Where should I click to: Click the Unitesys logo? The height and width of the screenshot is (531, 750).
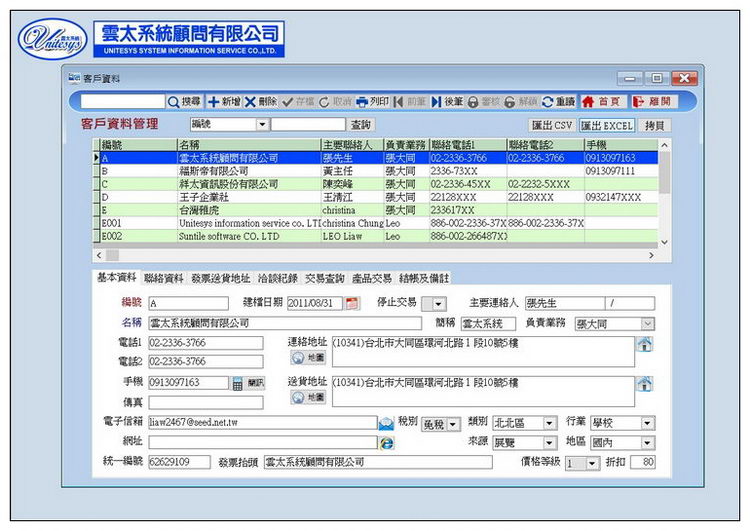(53, 39)
